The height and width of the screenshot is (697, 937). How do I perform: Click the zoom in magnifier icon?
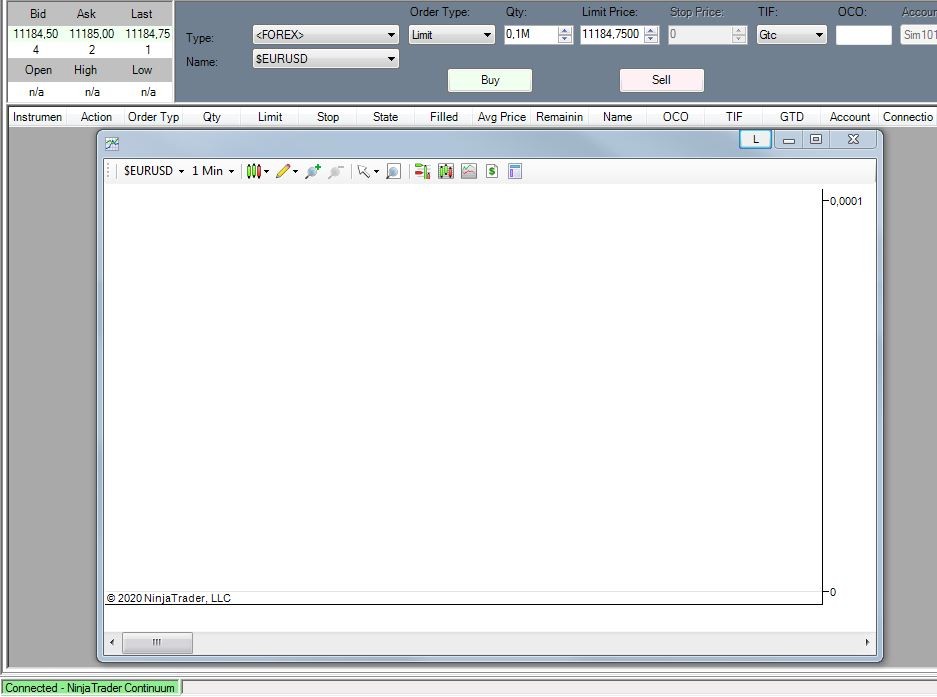click(313, 172)
